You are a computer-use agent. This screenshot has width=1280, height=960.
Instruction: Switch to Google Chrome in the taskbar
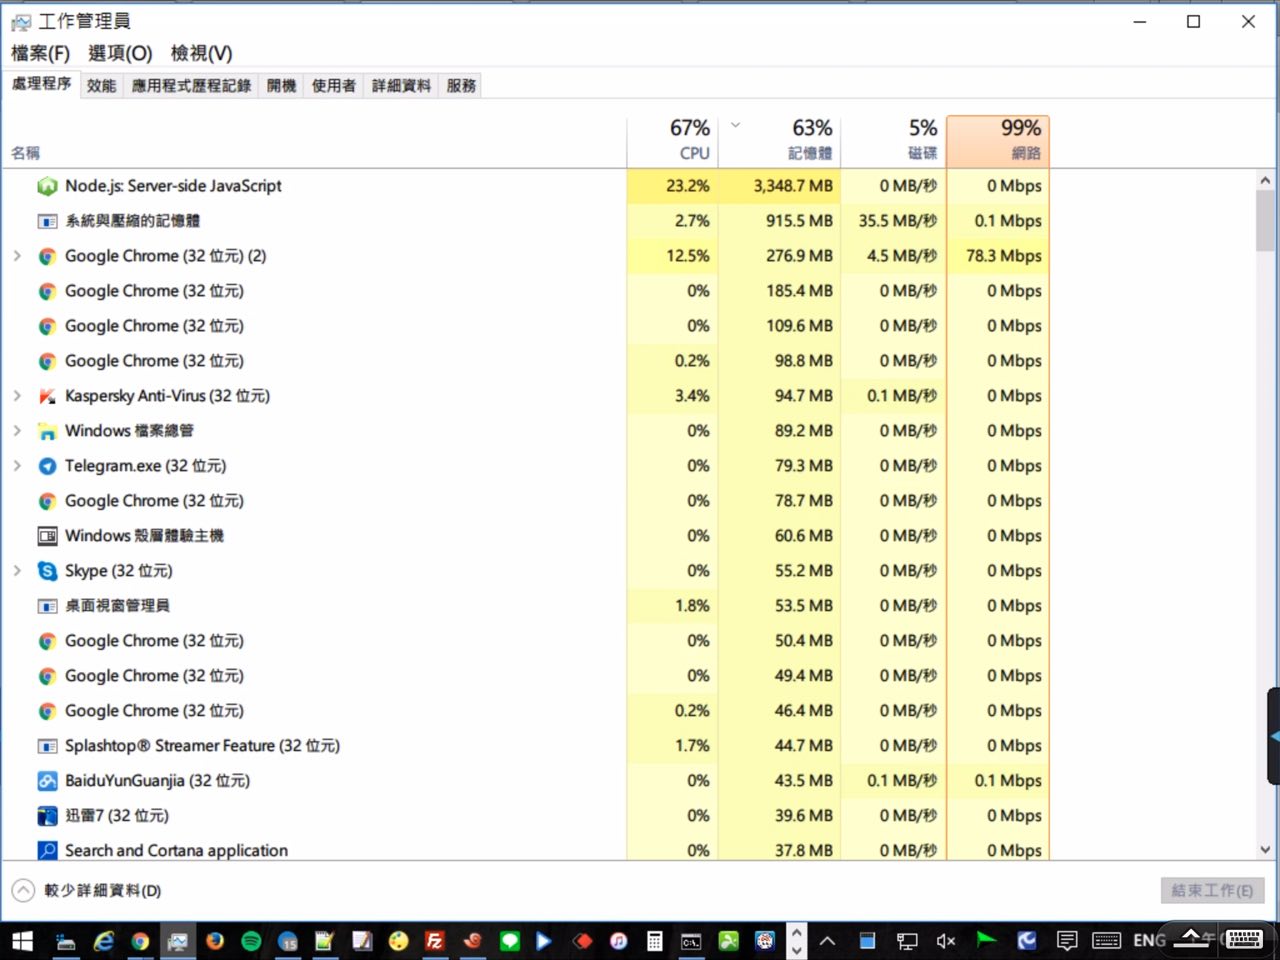point(140,941)
